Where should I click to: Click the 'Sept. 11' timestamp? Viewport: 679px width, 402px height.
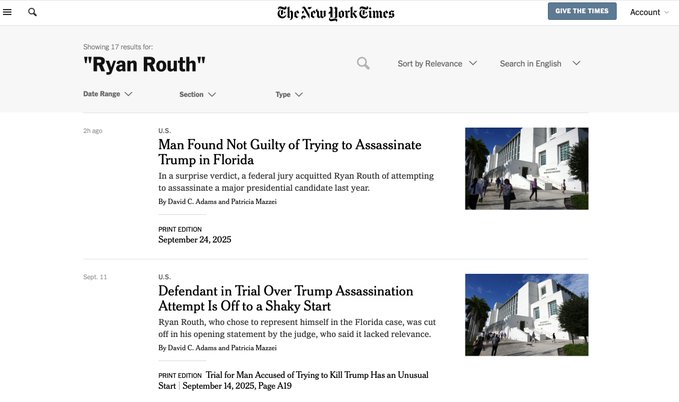(95, 277)
